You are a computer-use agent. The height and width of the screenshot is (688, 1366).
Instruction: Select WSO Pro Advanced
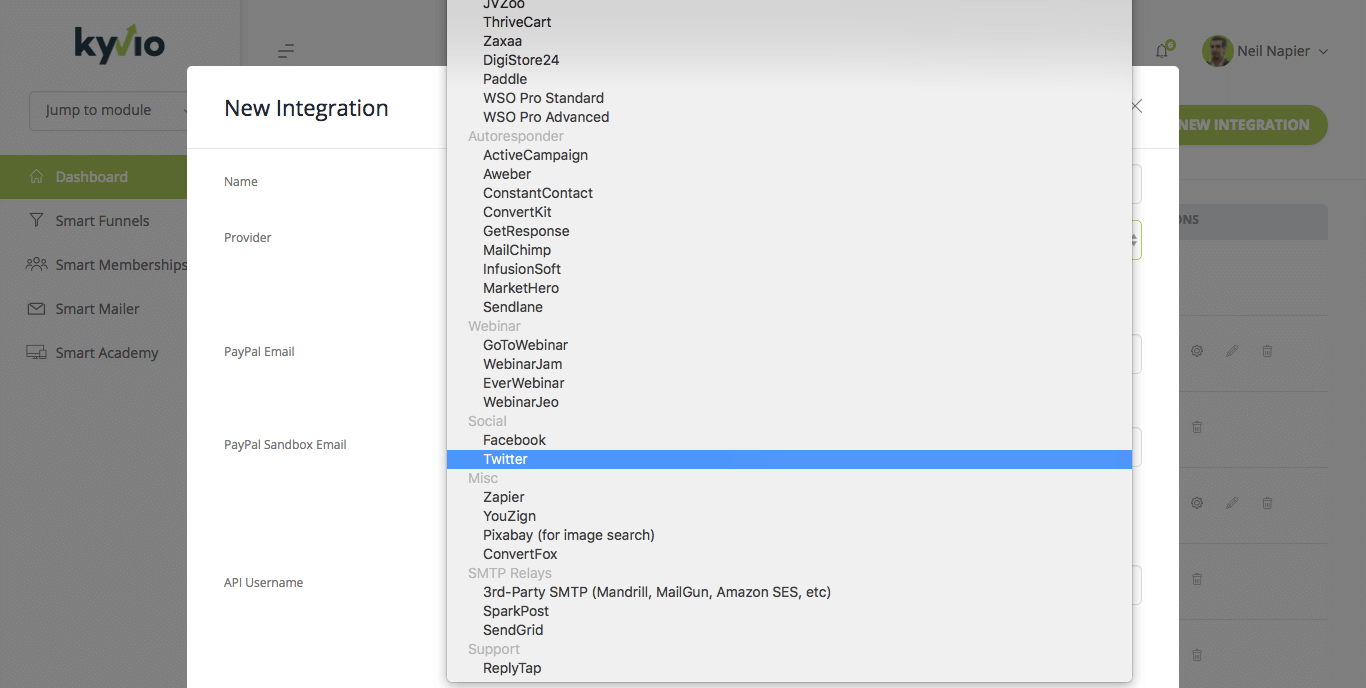click(x=789, y=117)
